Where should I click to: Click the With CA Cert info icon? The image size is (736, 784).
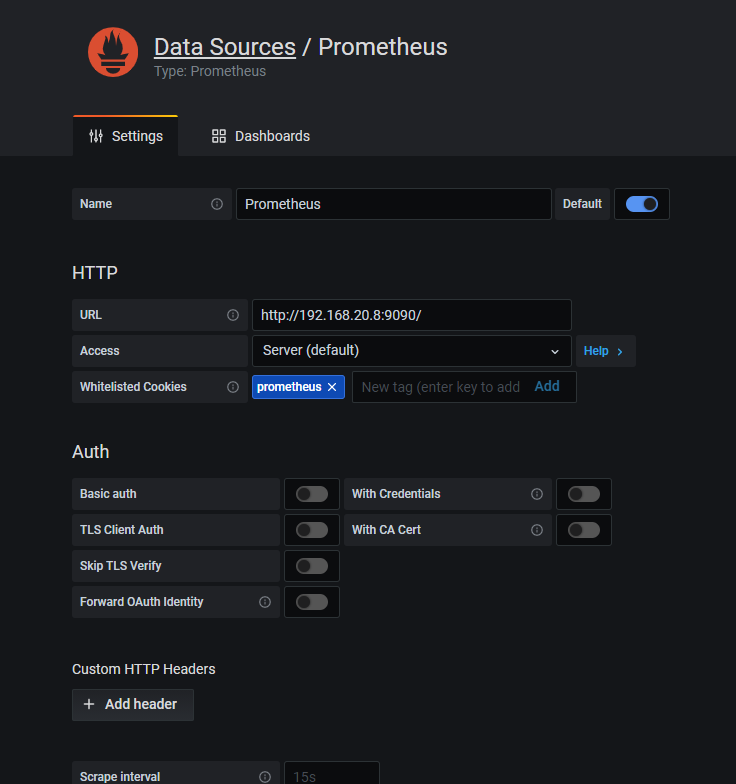point(537,530)
